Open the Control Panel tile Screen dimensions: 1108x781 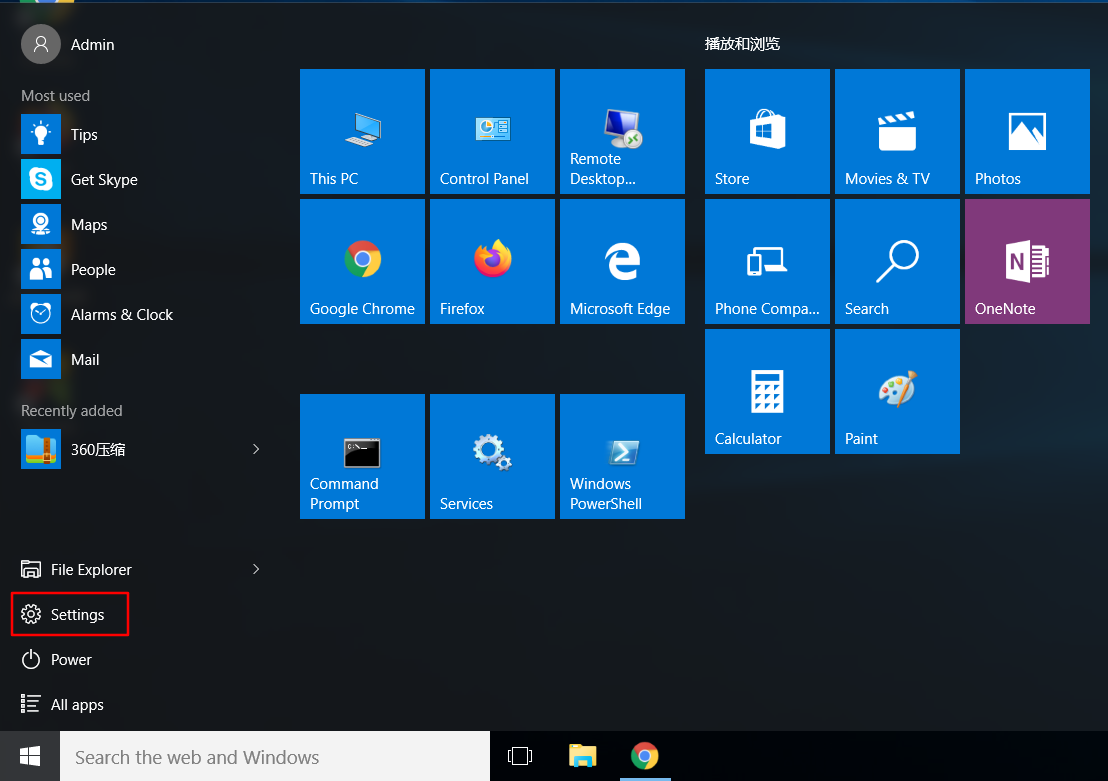point(492,131)
